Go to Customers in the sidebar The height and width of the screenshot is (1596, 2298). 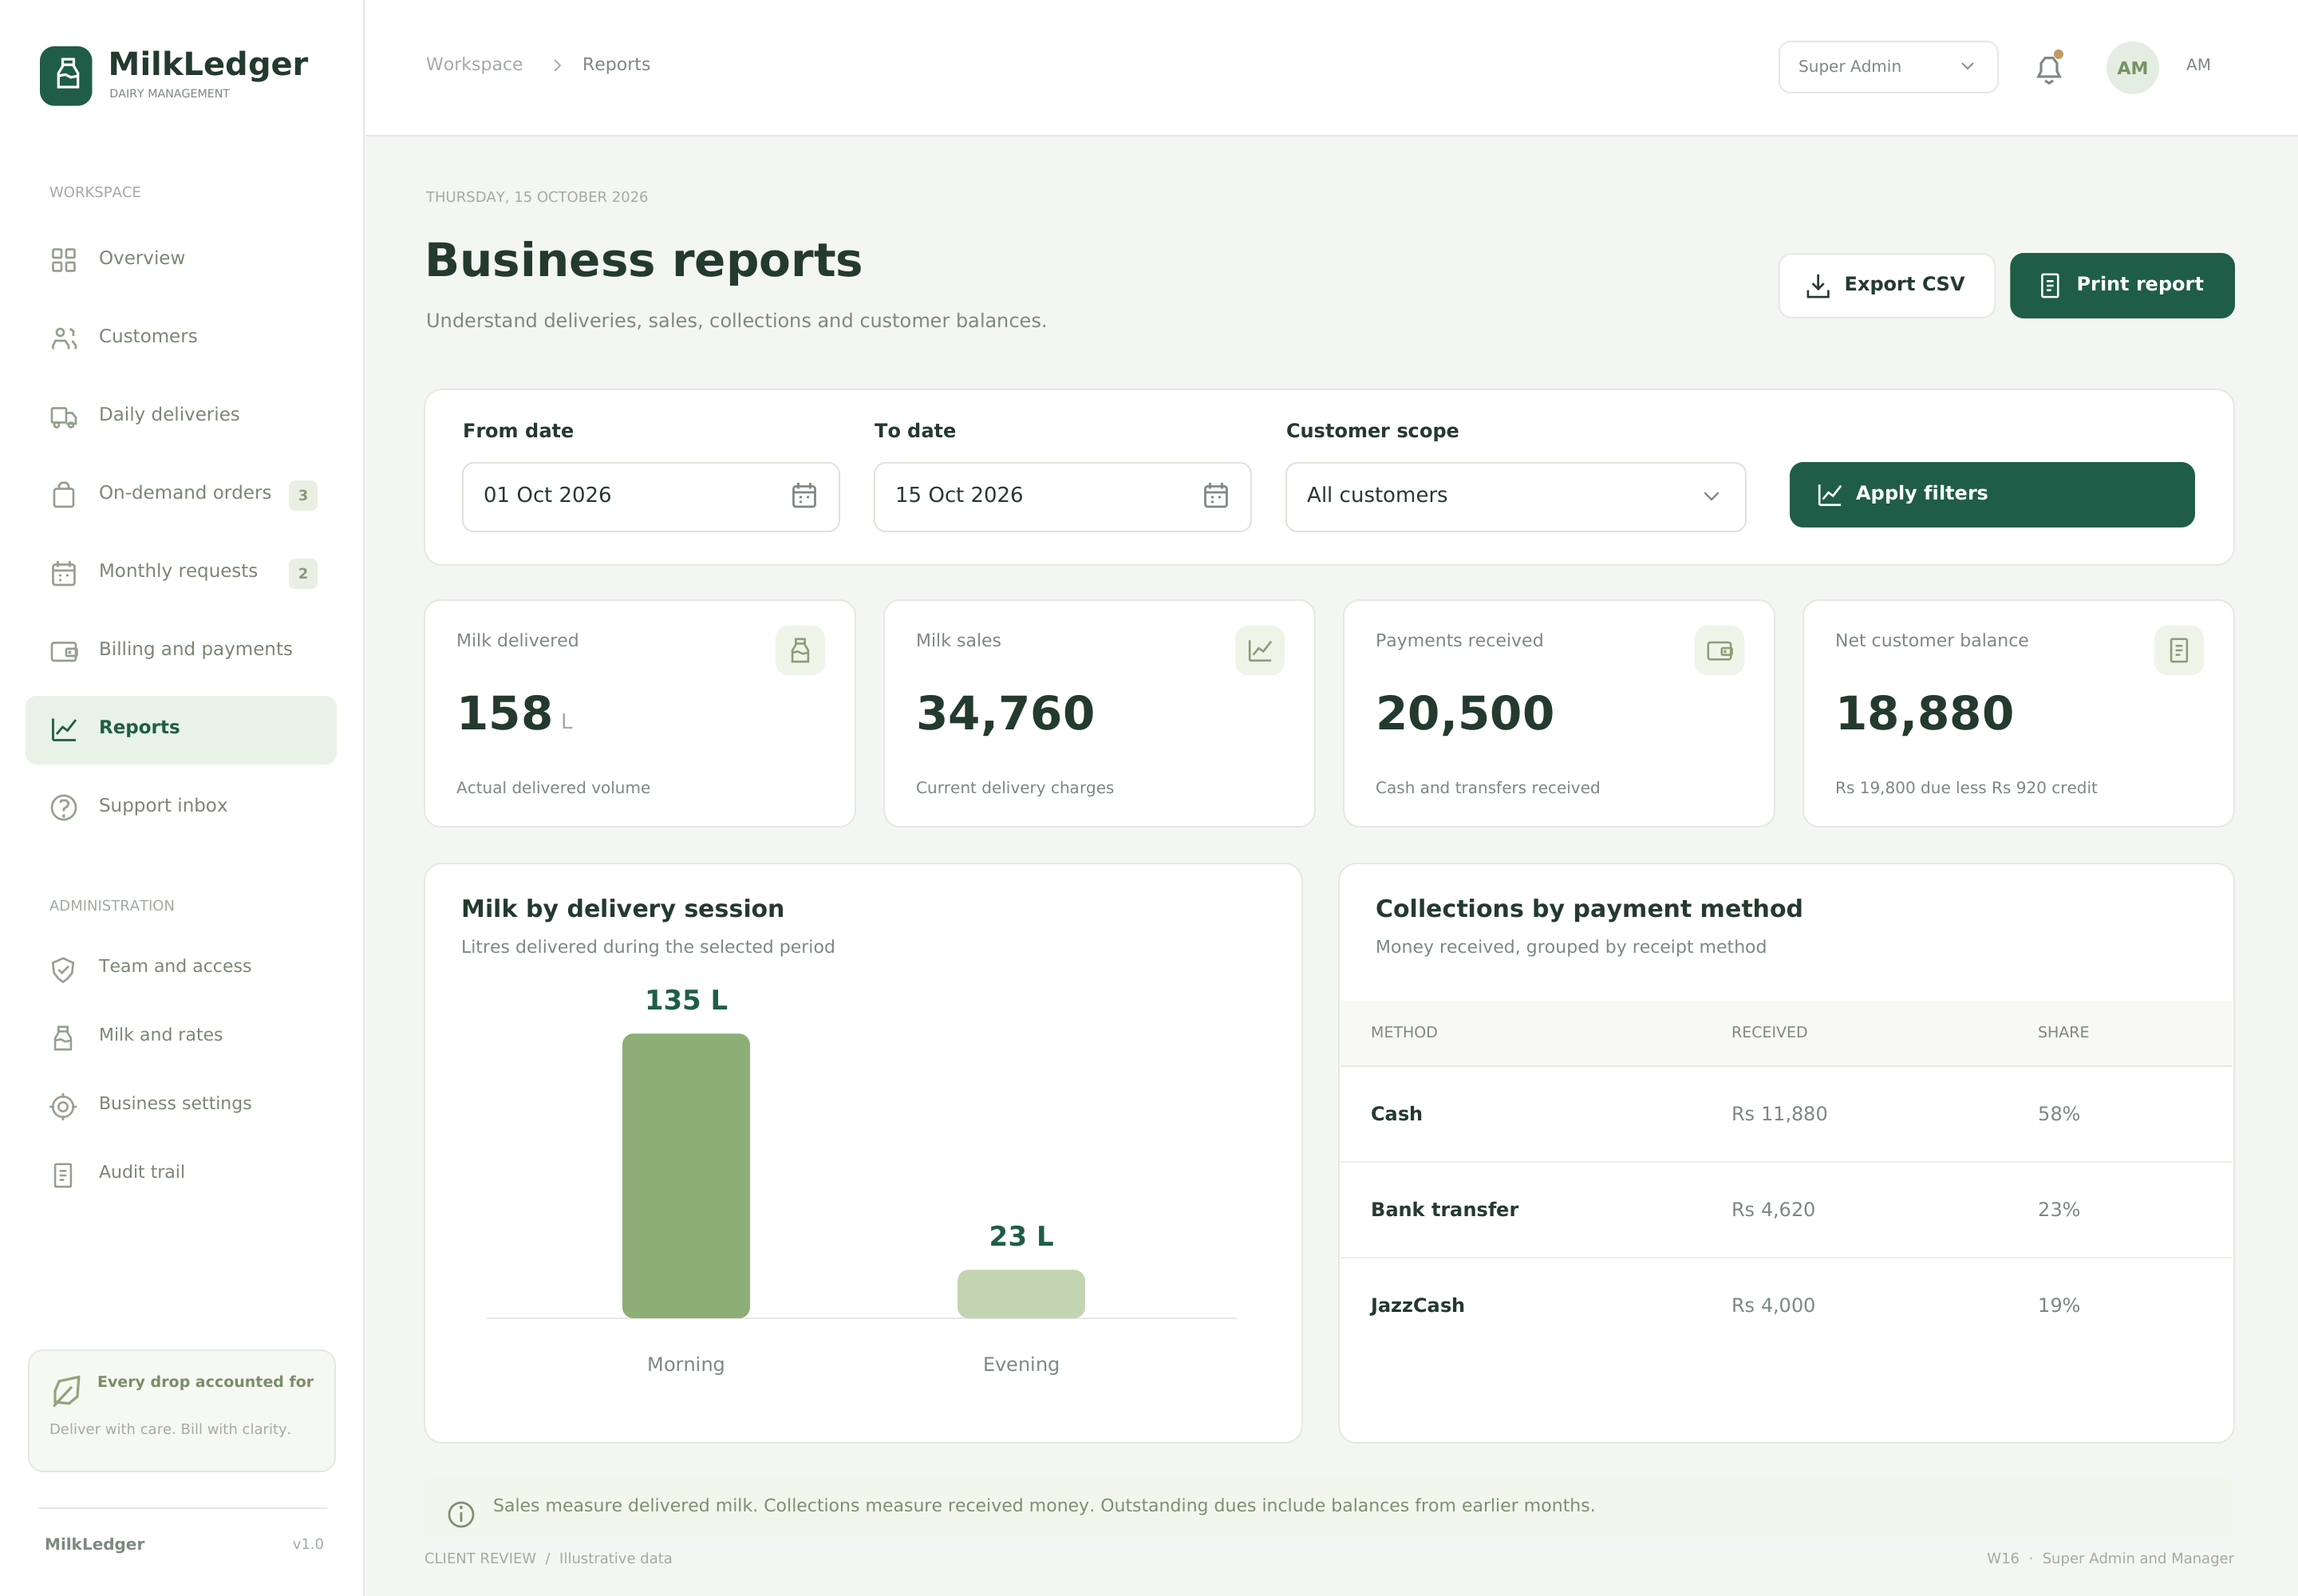click(181, 337)
